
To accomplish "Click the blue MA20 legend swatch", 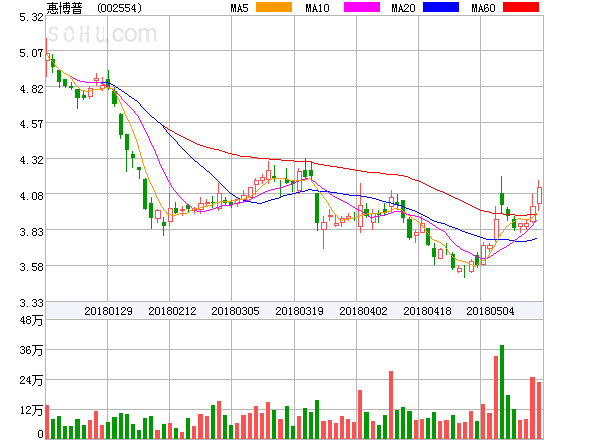I will tap(441, 7).
